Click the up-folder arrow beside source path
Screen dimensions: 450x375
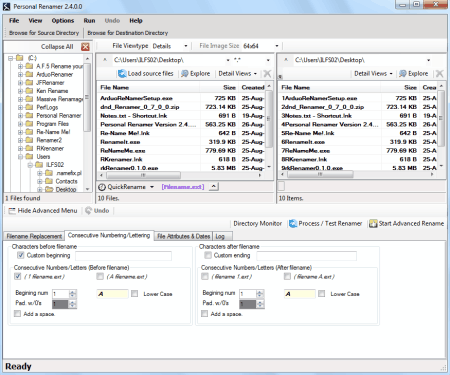105,60
